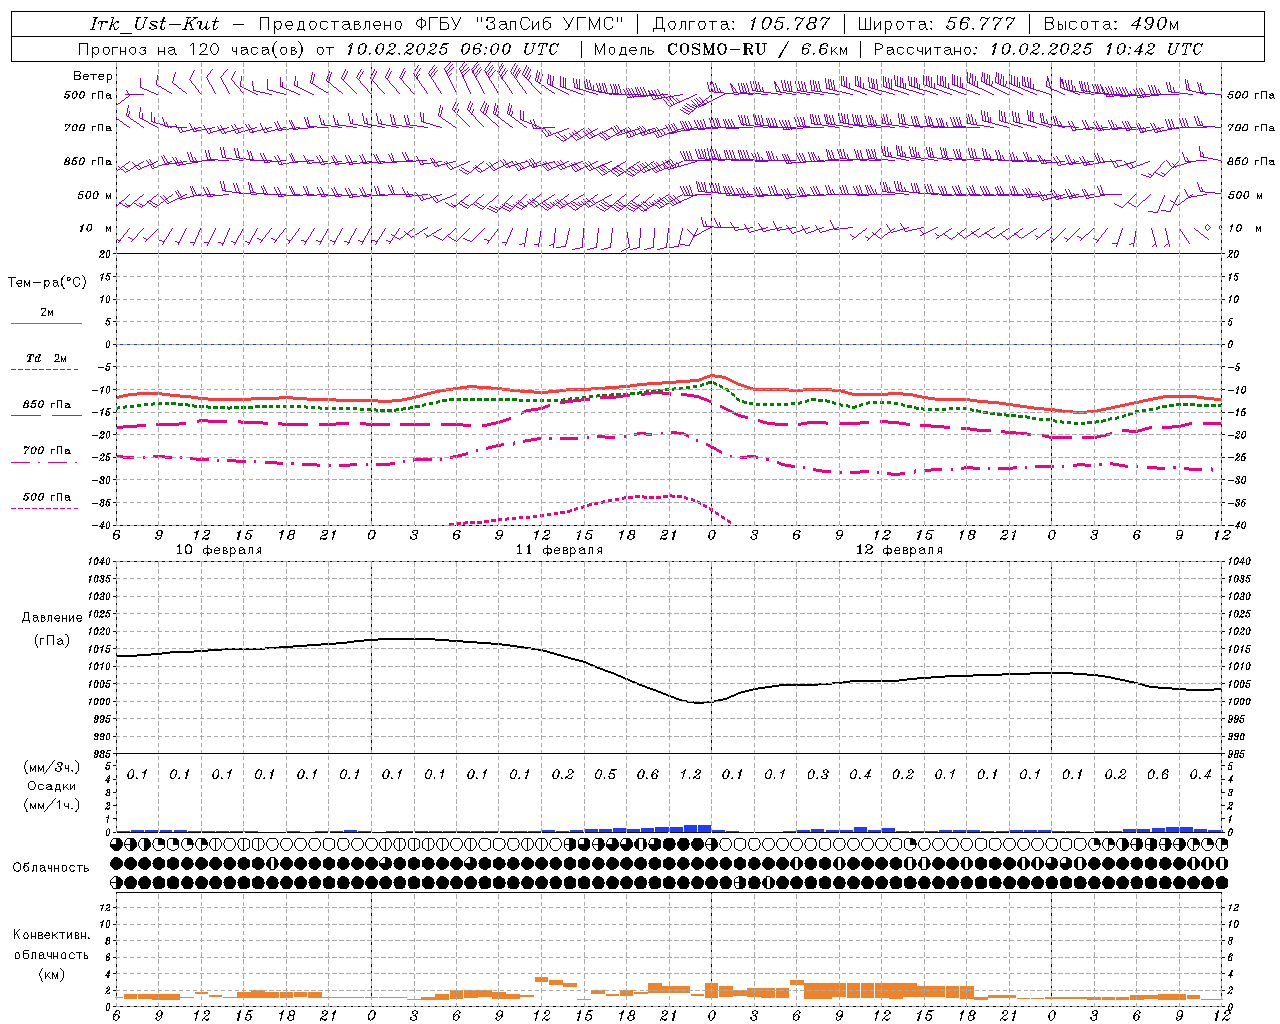Click the 'Тем-ра(°C)' temperature label
This screenshot has width=1280, height=1024.
click(47, 283)
